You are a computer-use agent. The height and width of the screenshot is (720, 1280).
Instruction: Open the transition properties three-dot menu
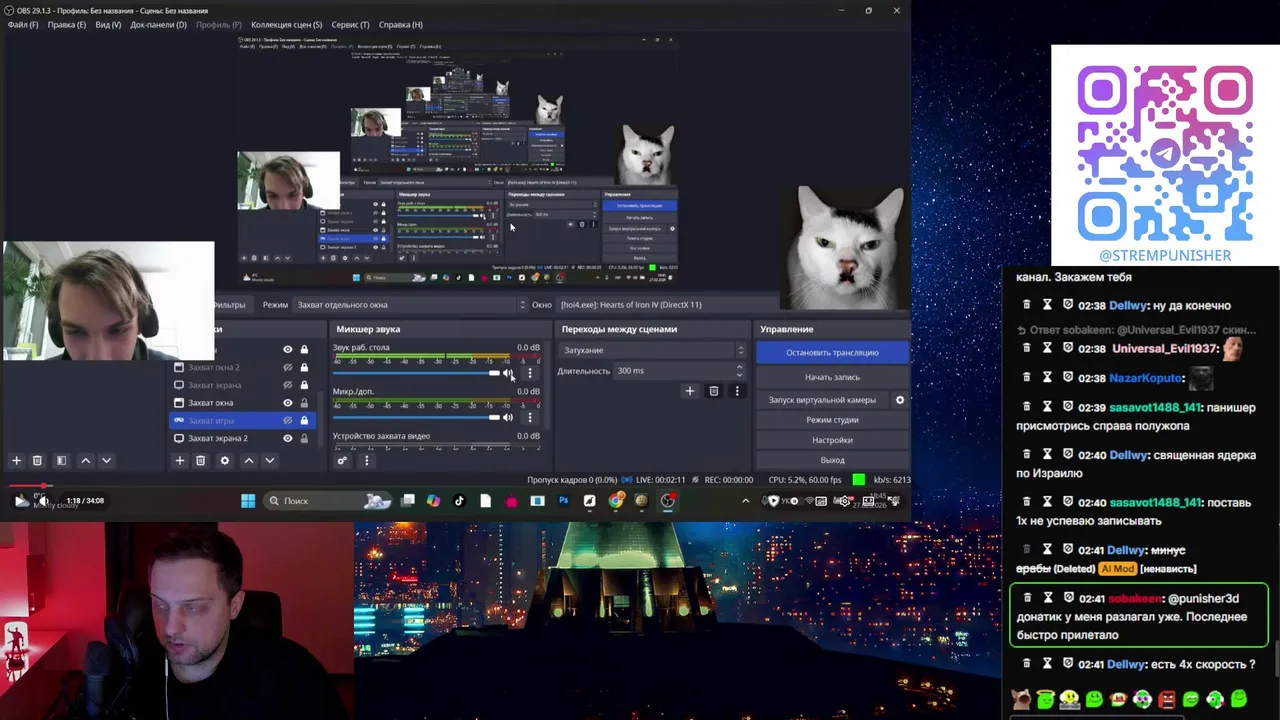tap(737, 391)
